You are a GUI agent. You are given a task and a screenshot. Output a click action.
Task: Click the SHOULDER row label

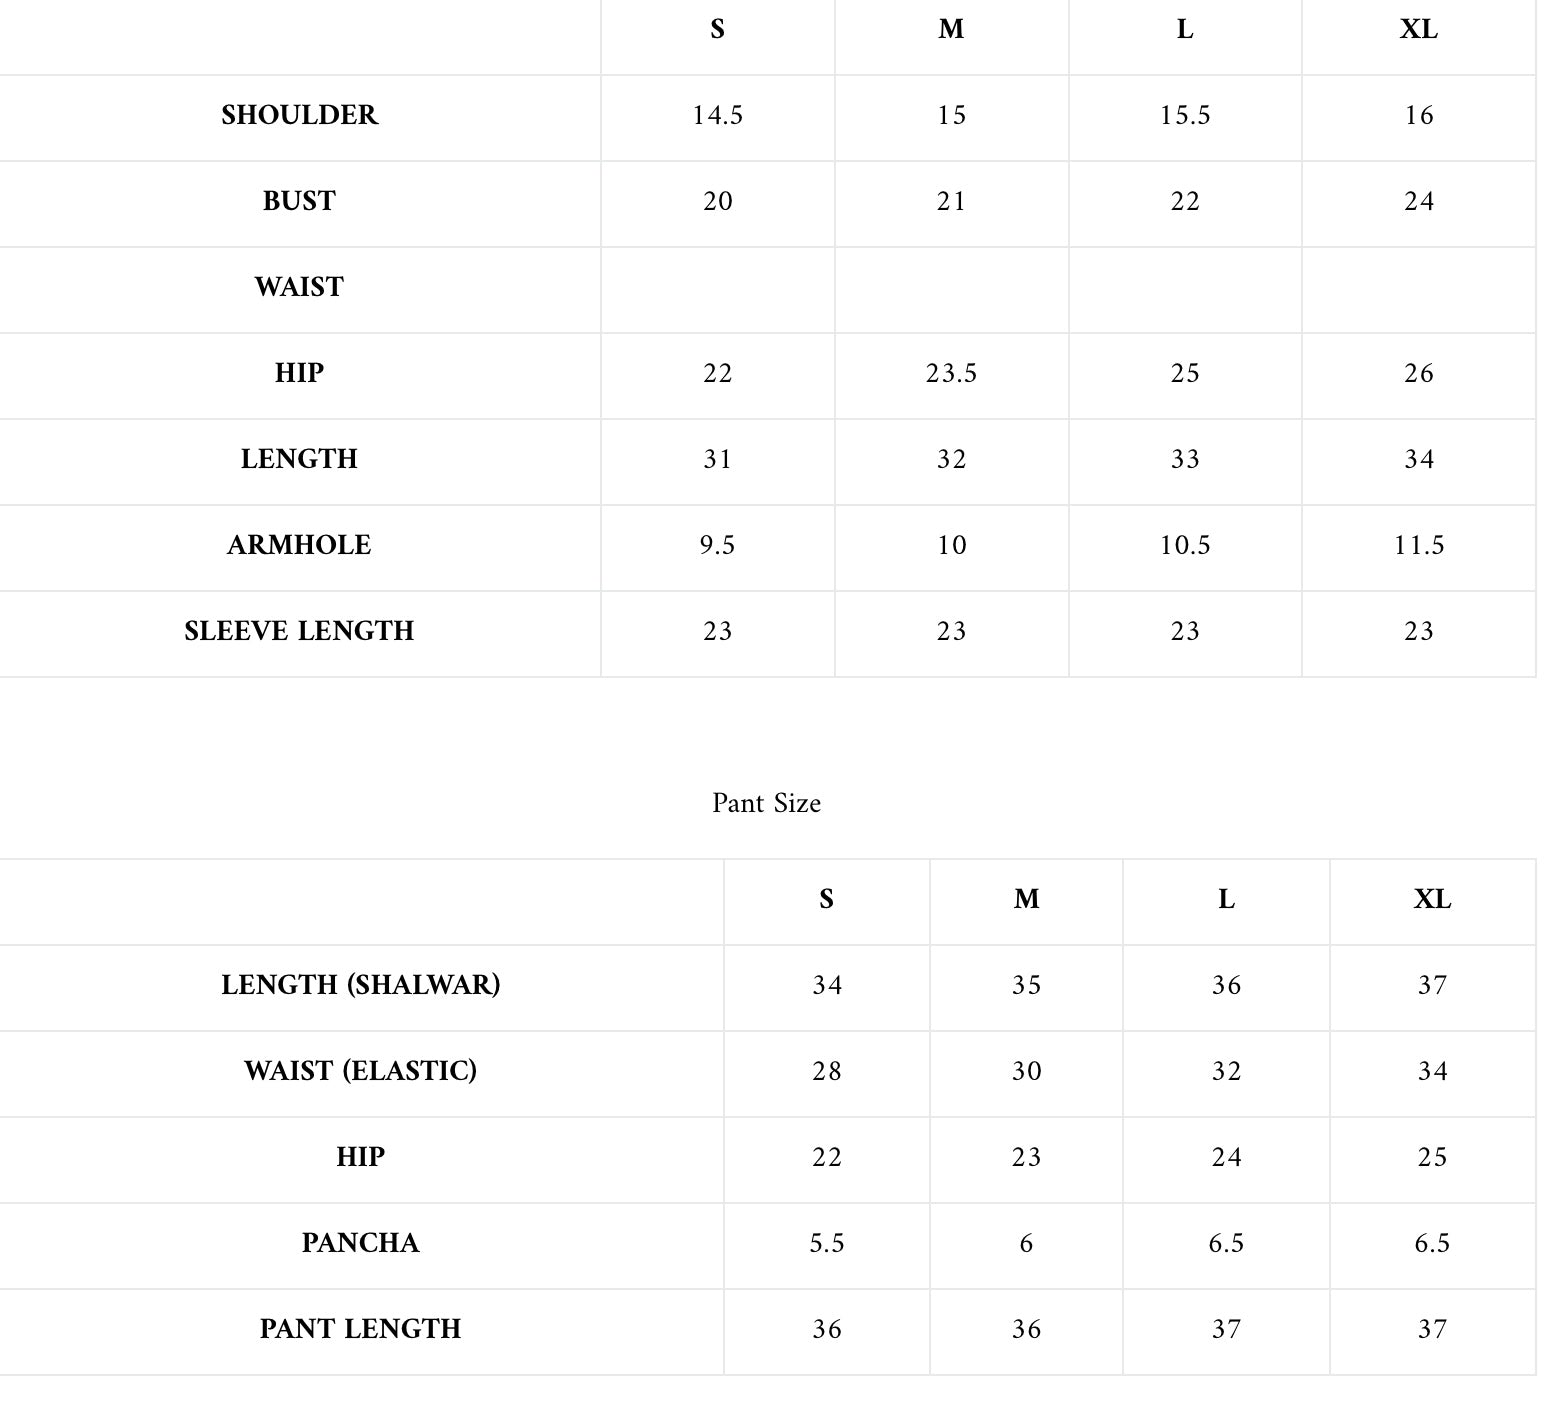click(x=299, y=115)
